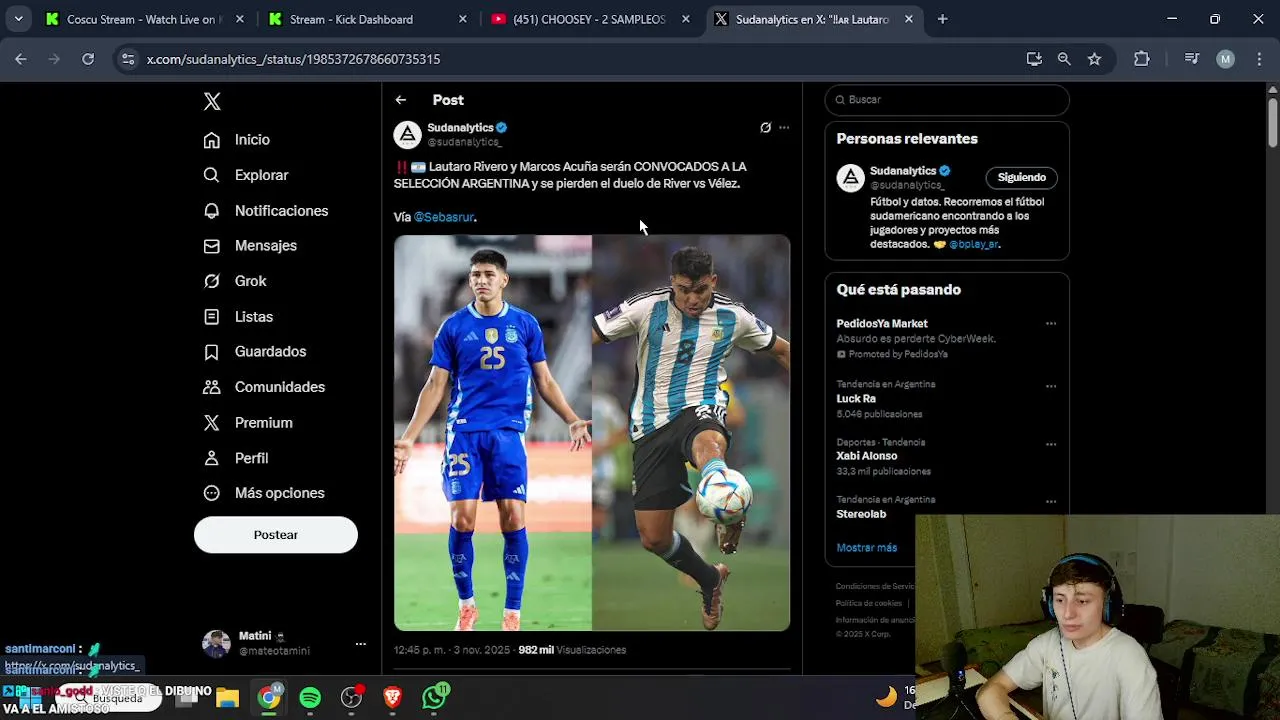Reload the current page
1280x720 pixels.
pos(88,59)
